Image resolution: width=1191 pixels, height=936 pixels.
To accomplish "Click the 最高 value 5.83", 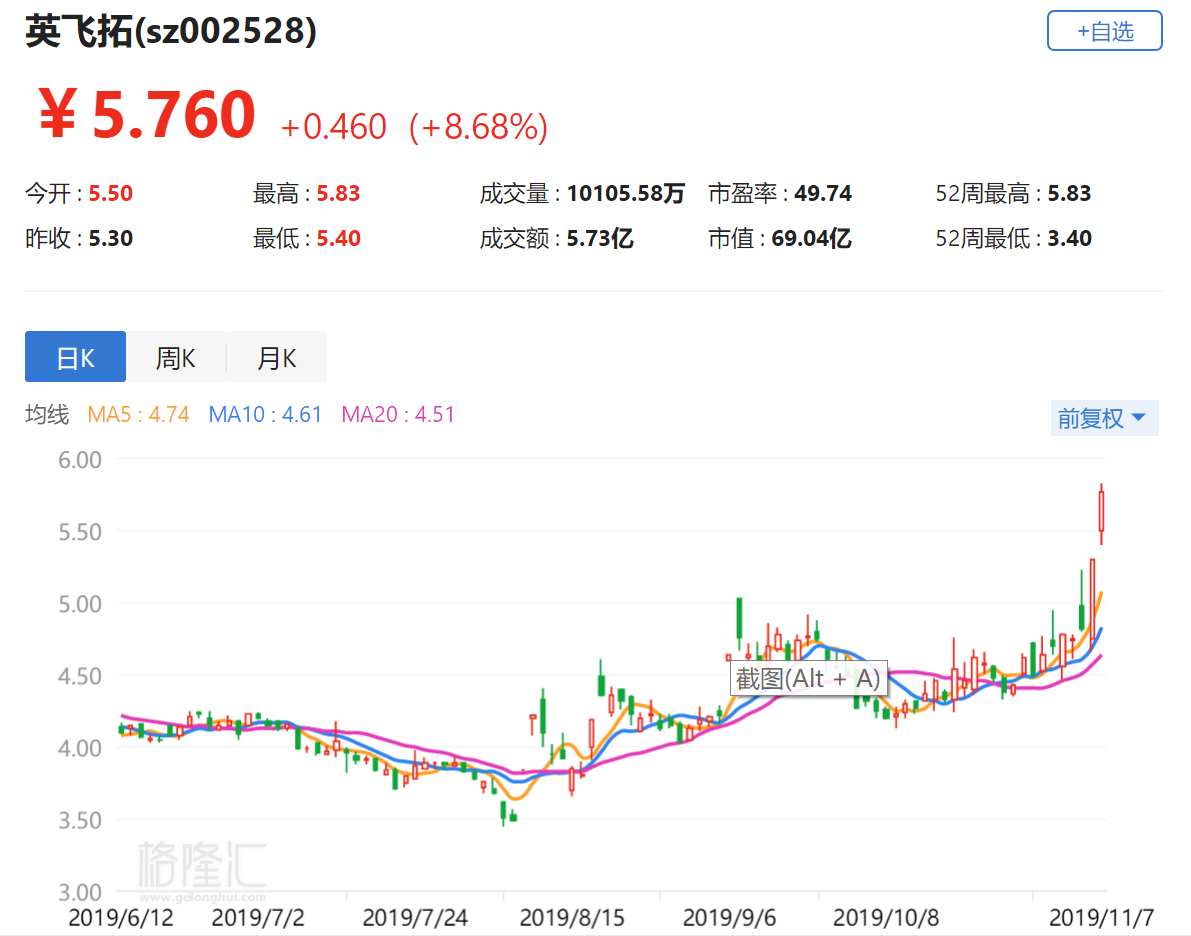I will [338, 194].
